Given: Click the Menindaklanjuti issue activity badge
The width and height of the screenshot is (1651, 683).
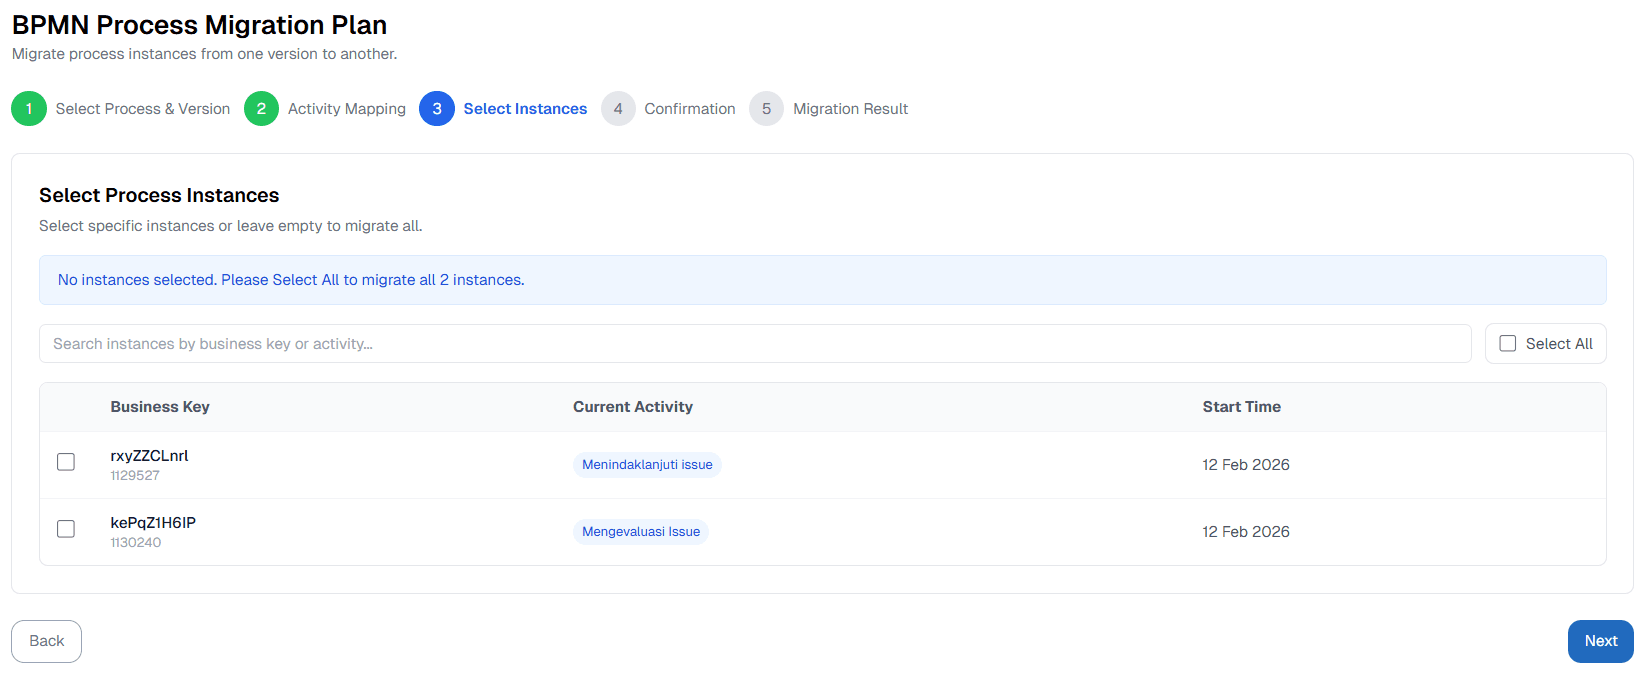Looking at the screenshot, I should pyautogui.click(x=647, y=465).
